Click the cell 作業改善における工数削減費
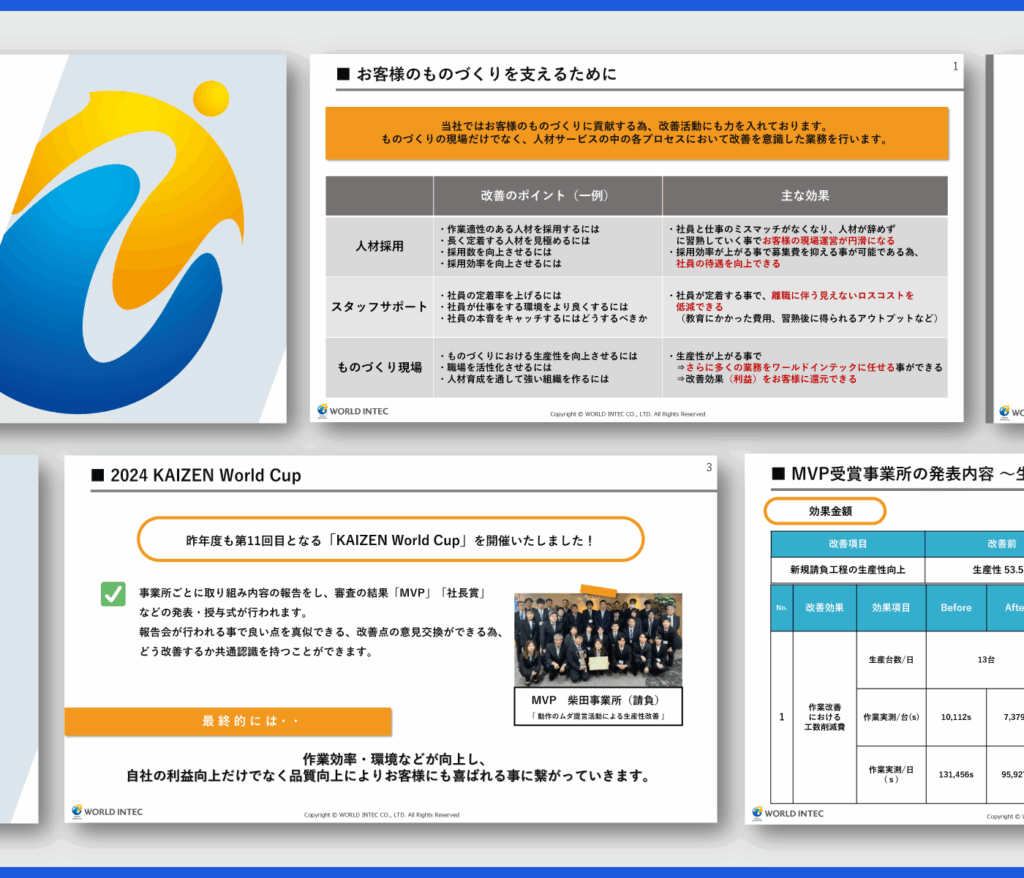This screenshot has width=1024, height=878. click(x=824, y=717)
